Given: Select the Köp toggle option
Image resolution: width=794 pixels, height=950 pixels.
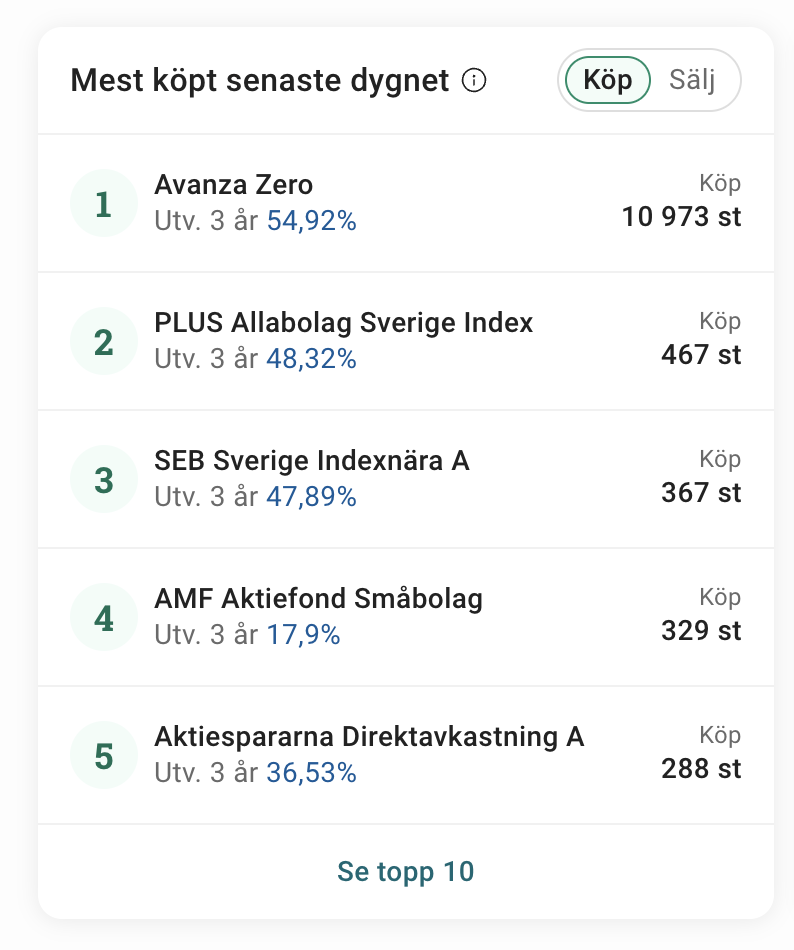Looking at the screenshot, I should [607, 80].
